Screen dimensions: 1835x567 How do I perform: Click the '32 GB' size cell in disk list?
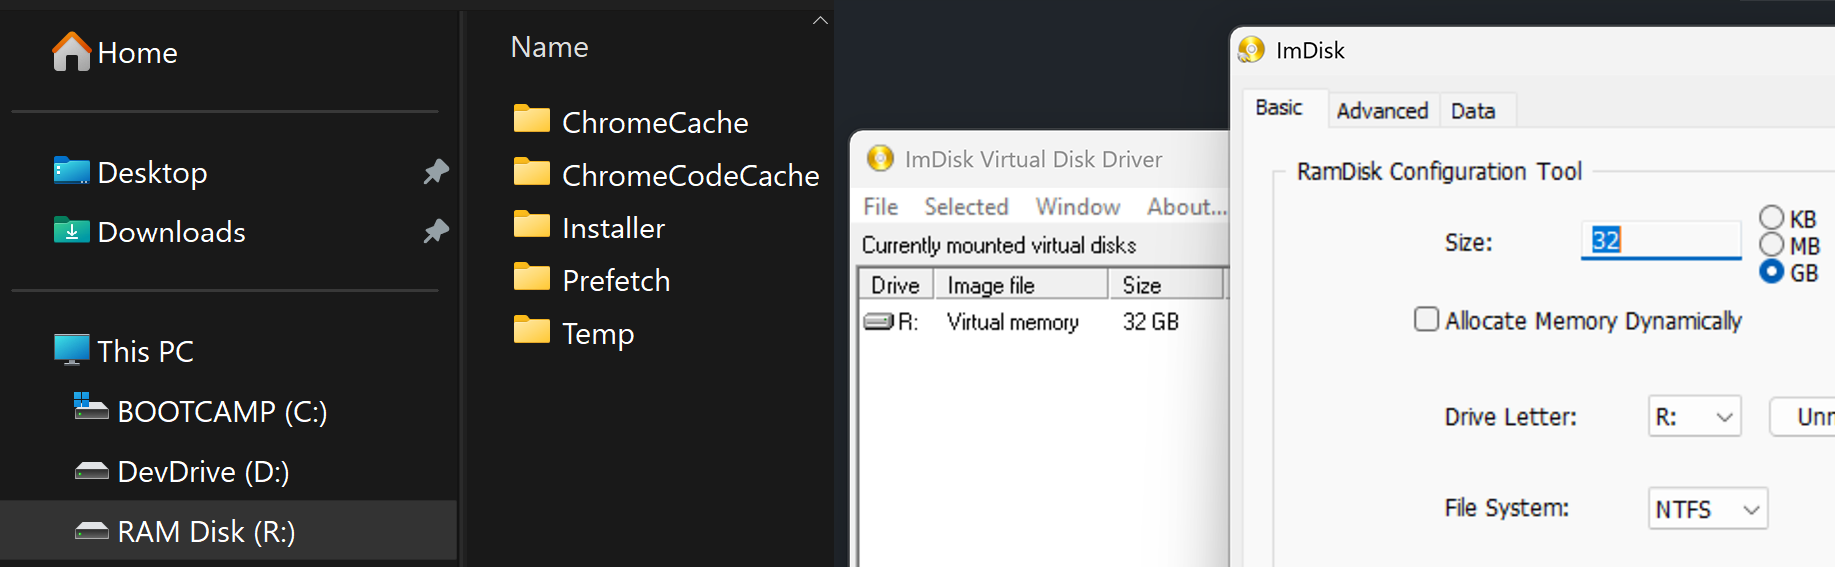tap(1150, 322)
